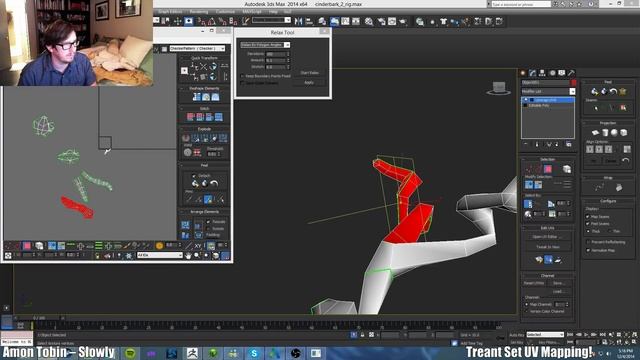Select Thick display radio button
This screenshot has width=640, height=360.
pos(588,231)
